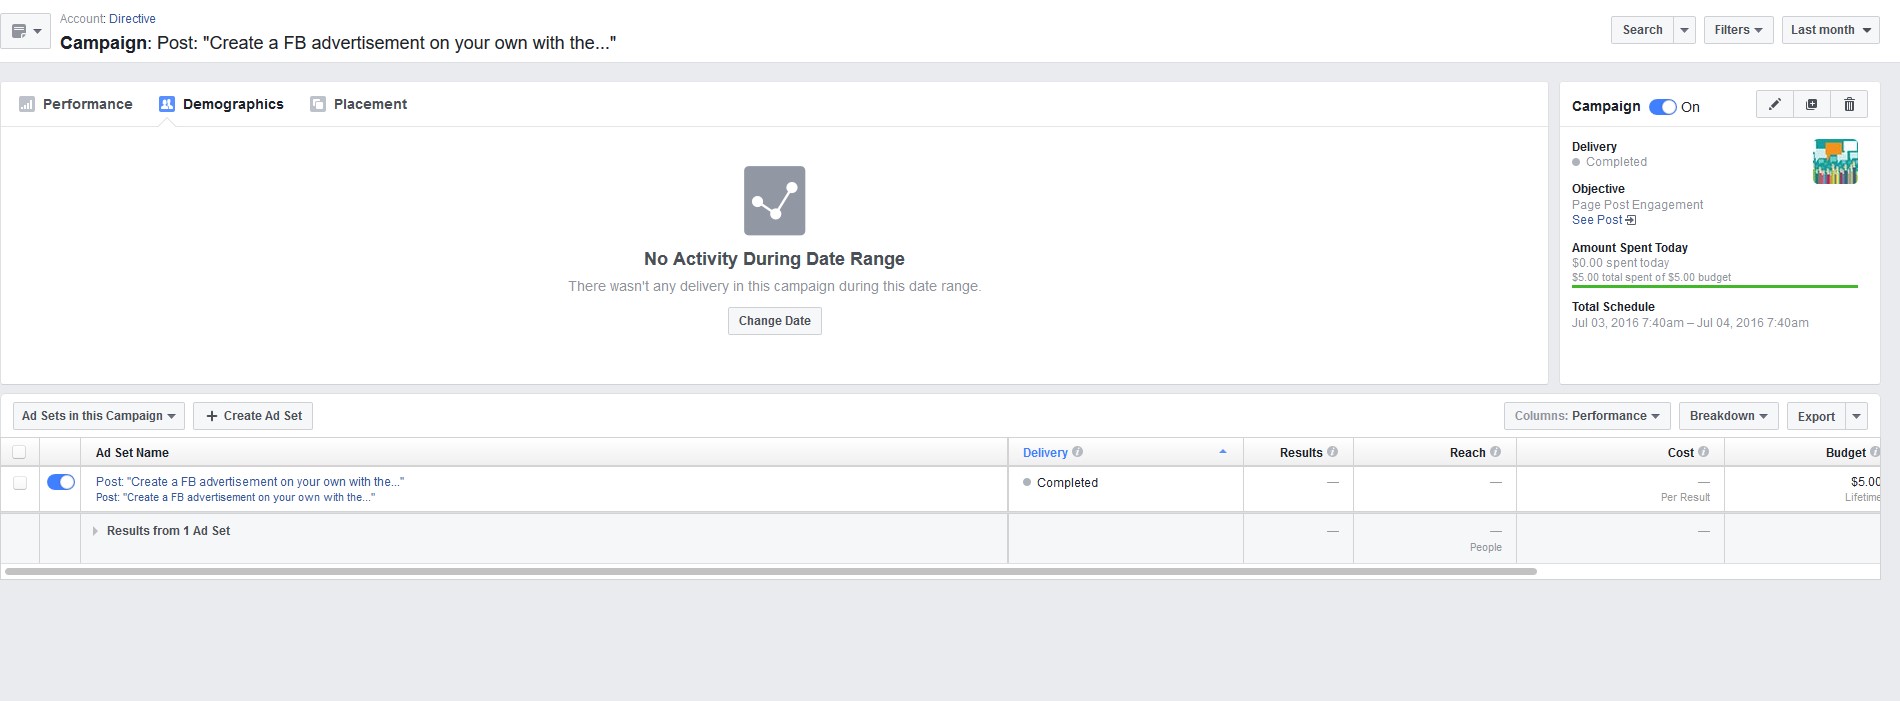Switch to the Performance tab

tap(76, 104)
